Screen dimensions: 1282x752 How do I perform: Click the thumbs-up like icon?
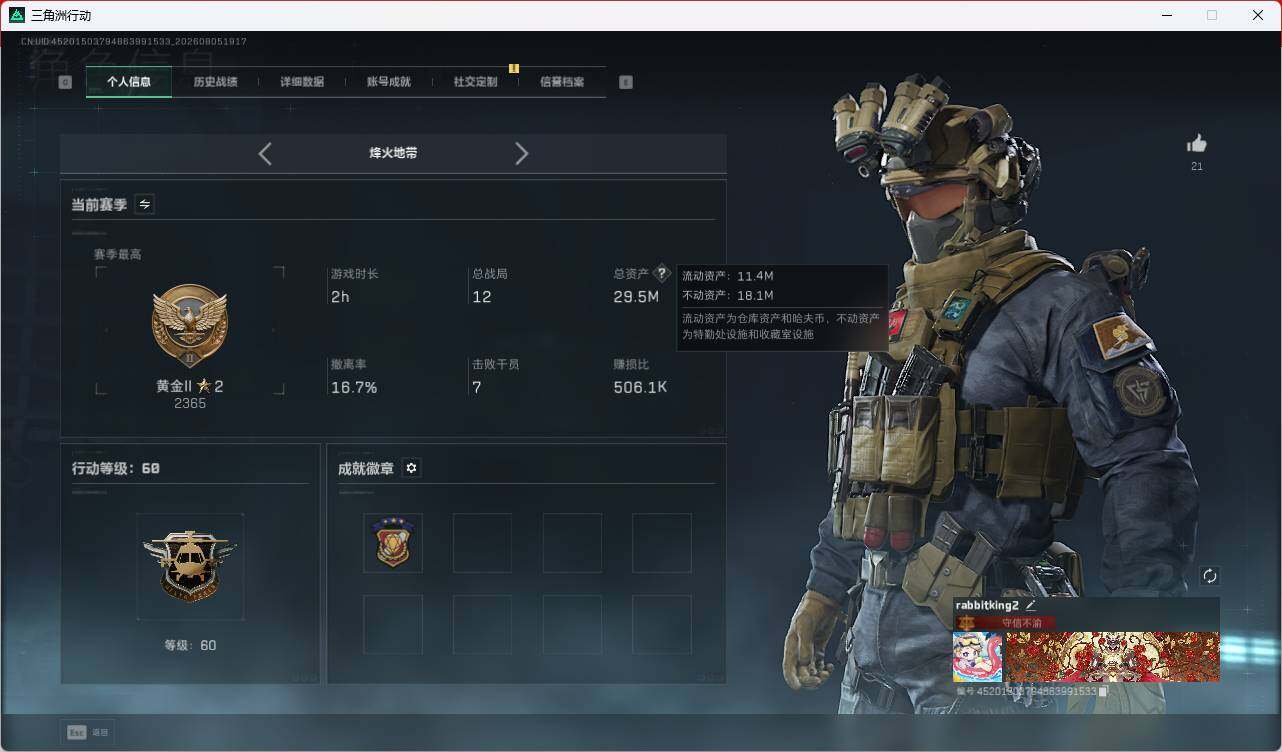1196,144
